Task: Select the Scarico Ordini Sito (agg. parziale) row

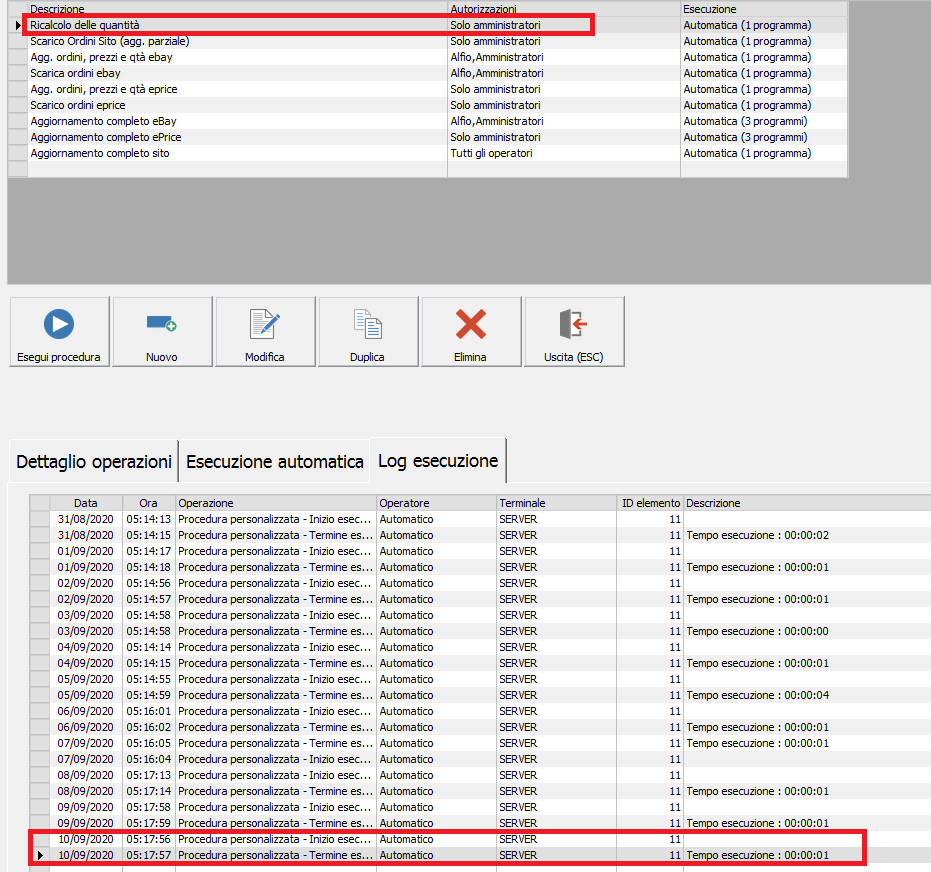Action: (x=428, y=41)
